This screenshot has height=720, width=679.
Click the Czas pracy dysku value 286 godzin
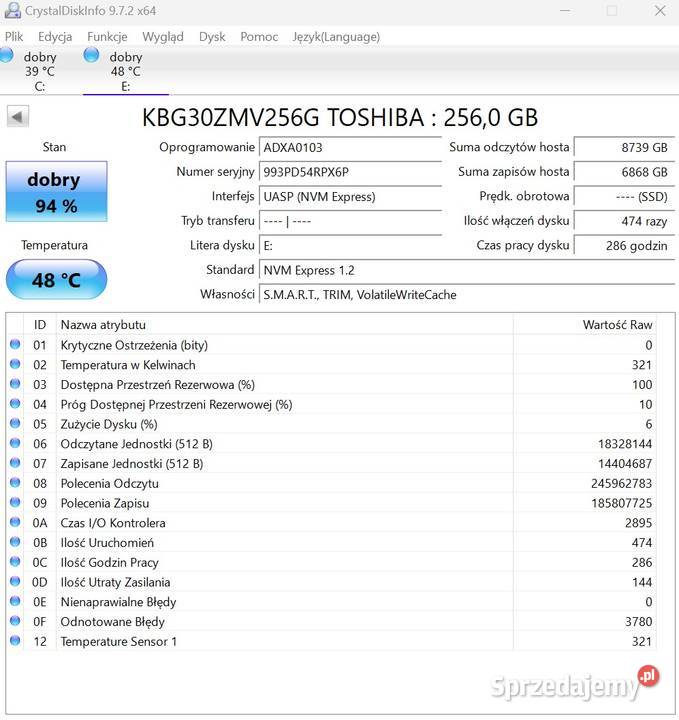(624, 246)
